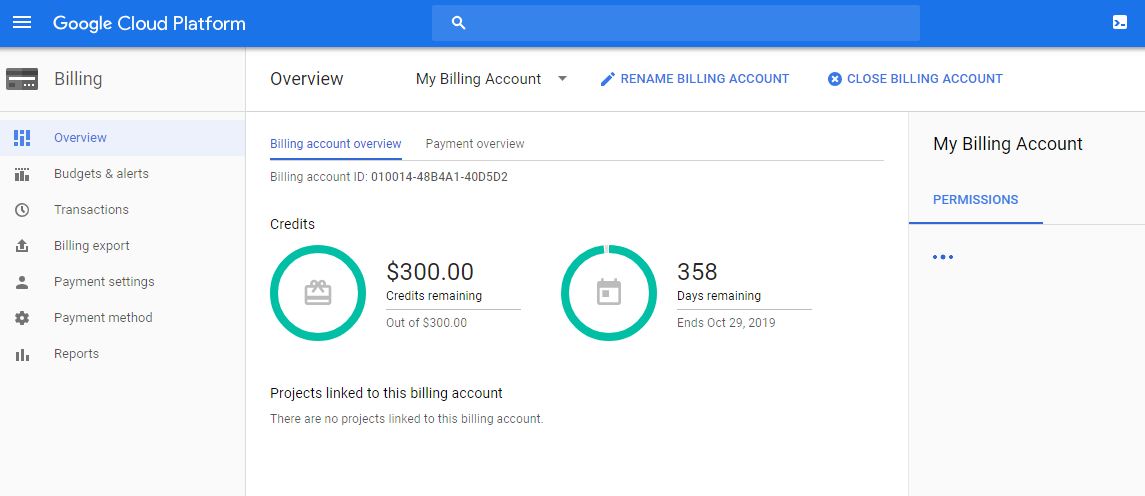1145x496 pixels.
Task: Click the Reports bar chart icon
Action: coord(22,354)
